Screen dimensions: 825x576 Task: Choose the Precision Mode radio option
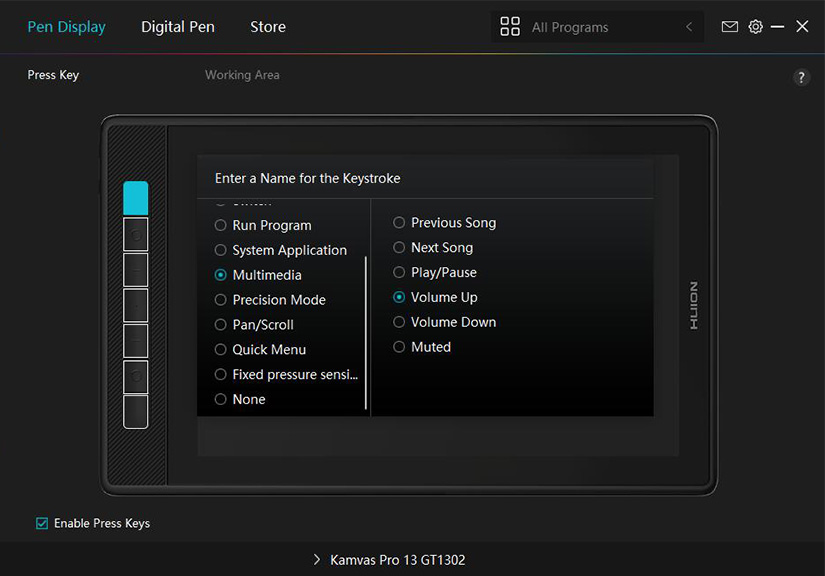click(x=221, y=300)
